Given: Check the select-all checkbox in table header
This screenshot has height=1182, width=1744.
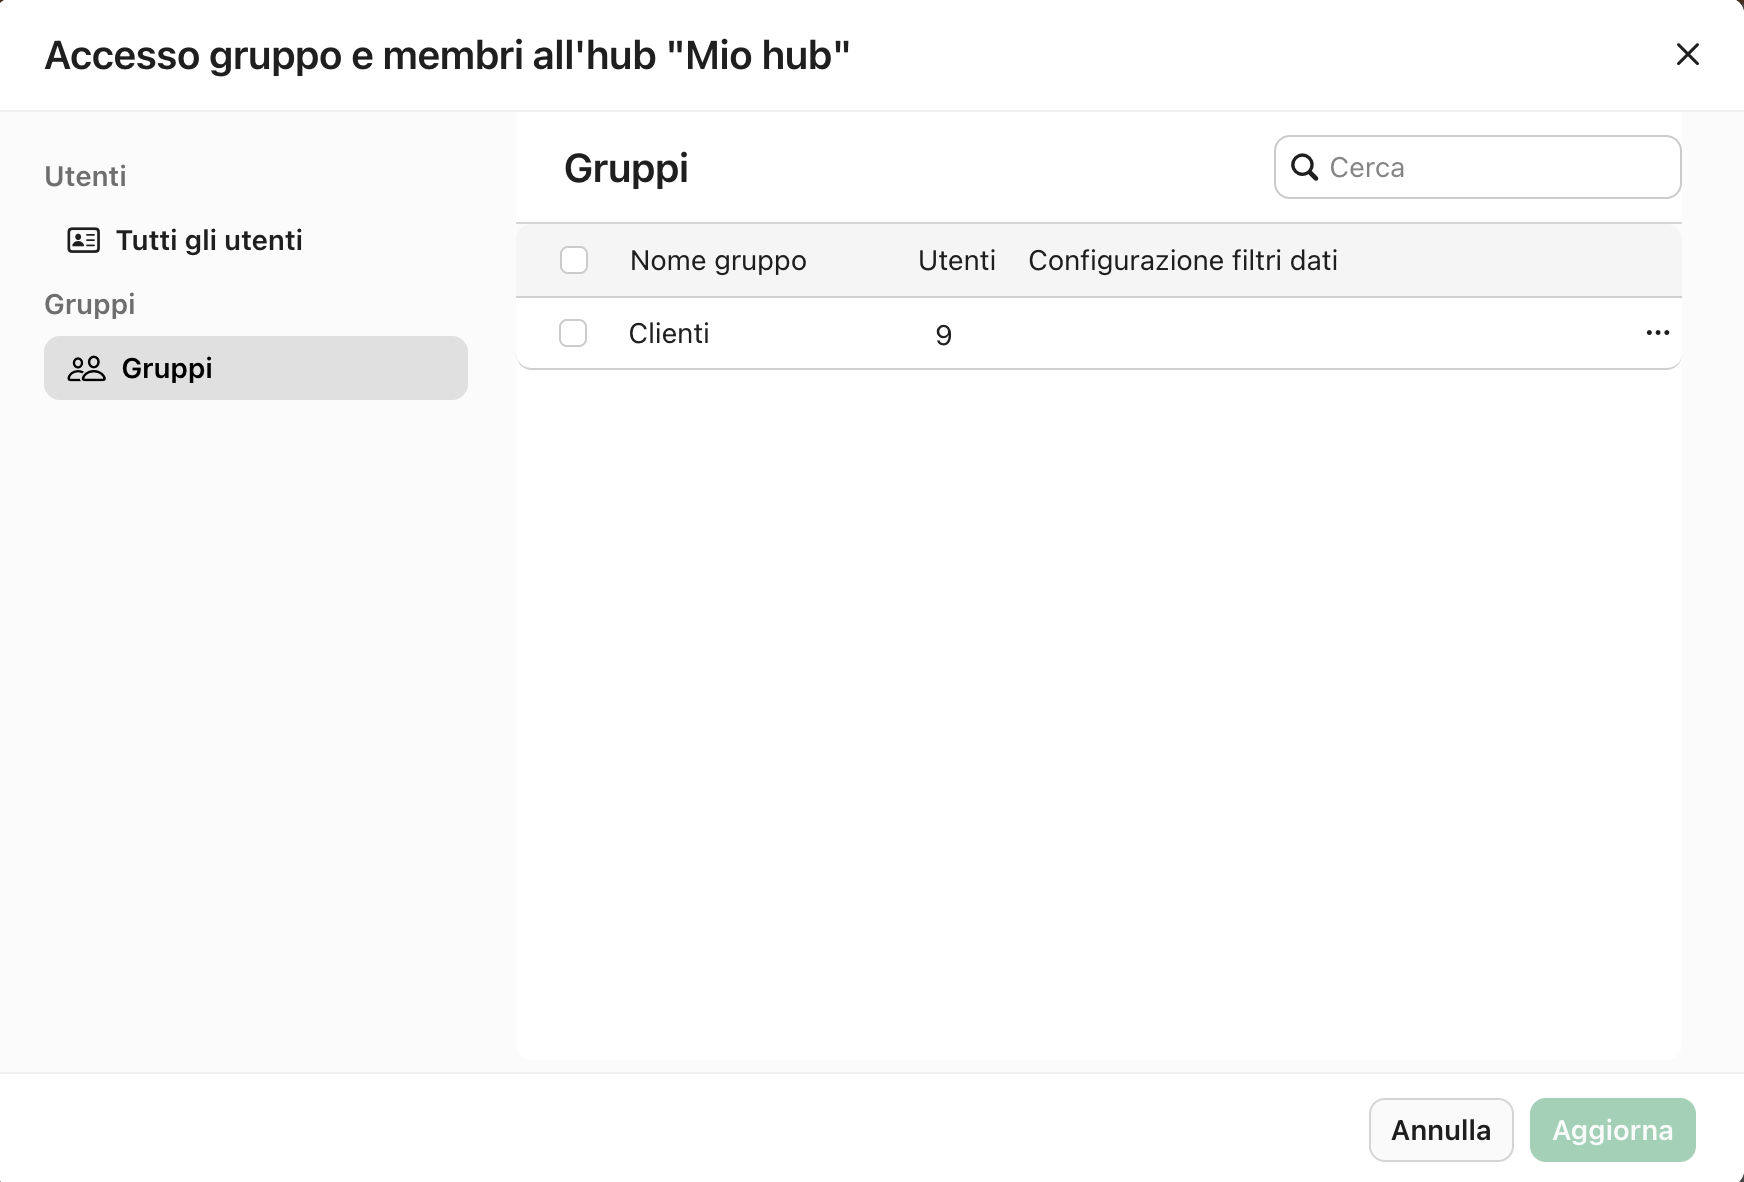Looking at the screenshot, I should [574, 259].
